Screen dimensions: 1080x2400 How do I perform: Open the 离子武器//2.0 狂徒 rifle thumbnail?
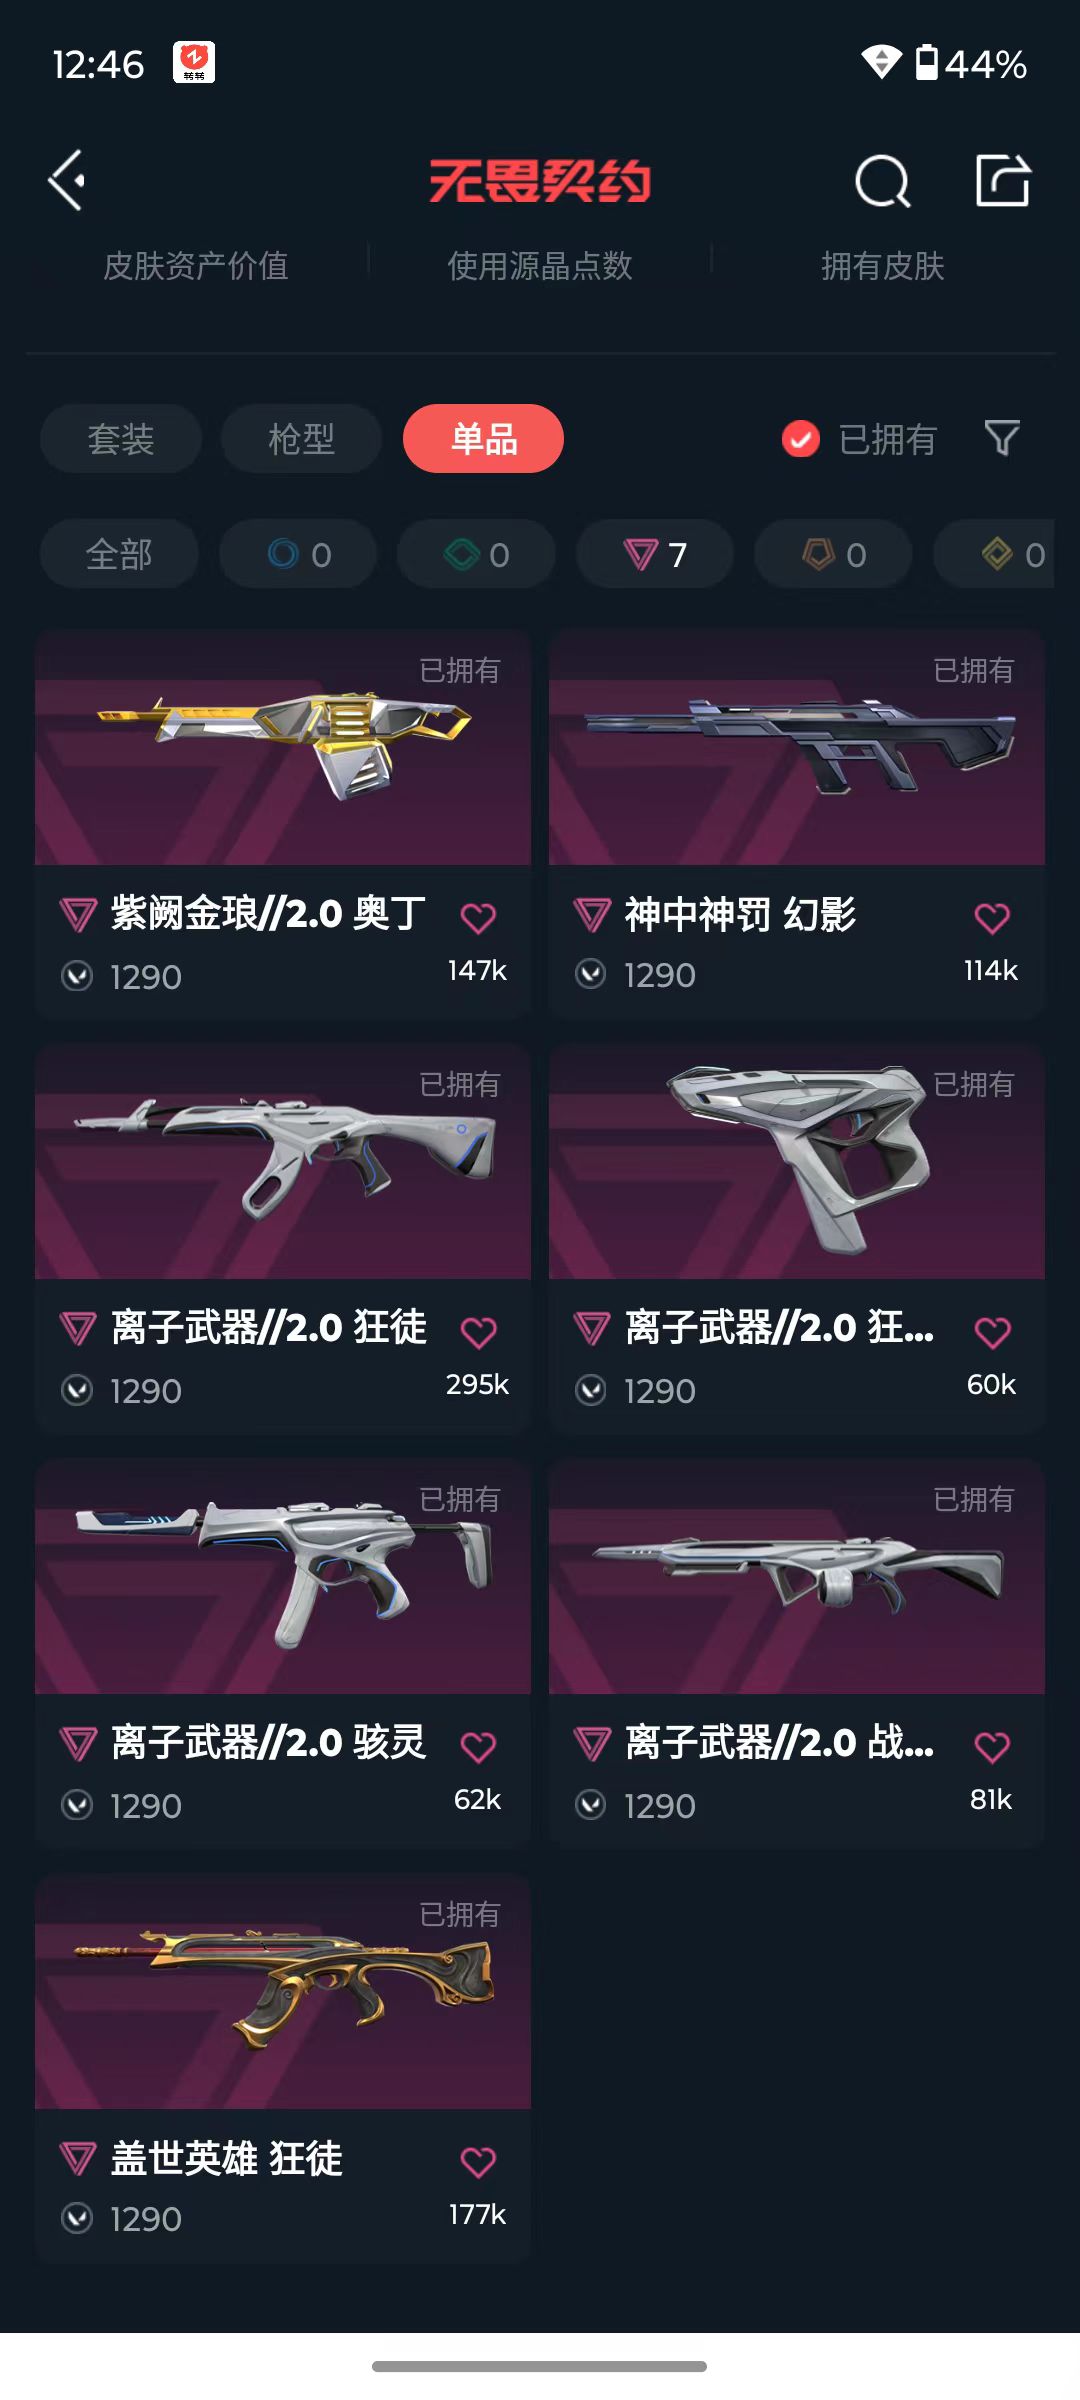pos(283,1162)
